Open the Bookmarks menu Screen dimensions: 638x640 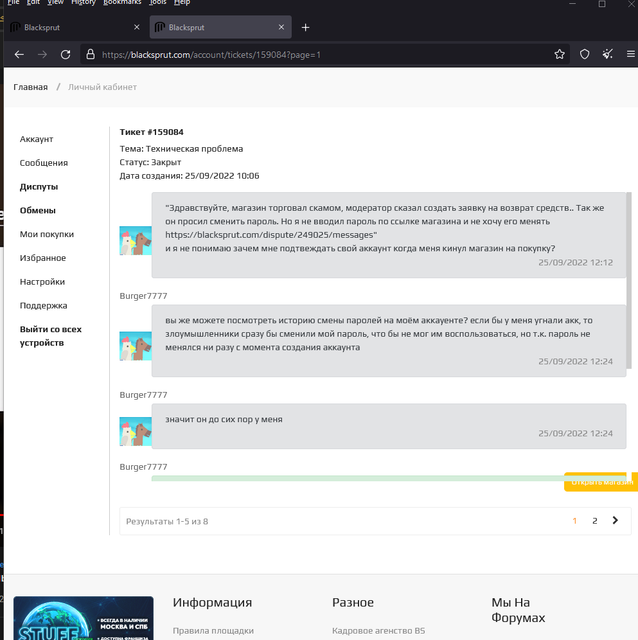click(122, 2)
